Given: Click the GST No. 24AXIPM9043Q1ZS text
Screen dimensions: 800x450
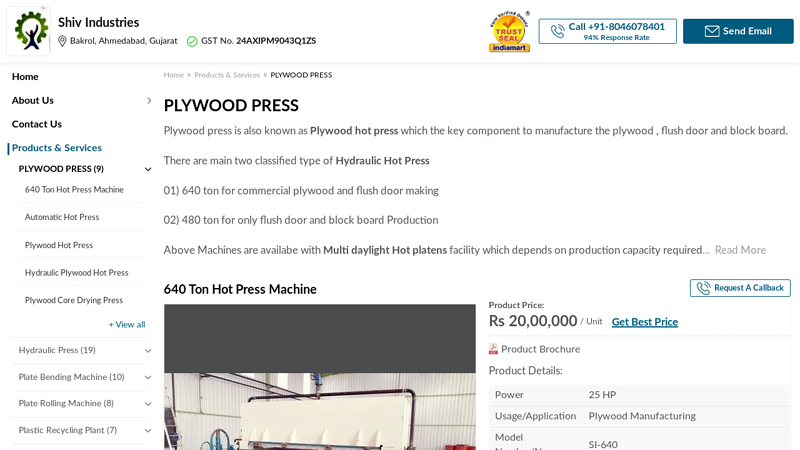Looking at the screenshot, I should [x=258, y=41].
